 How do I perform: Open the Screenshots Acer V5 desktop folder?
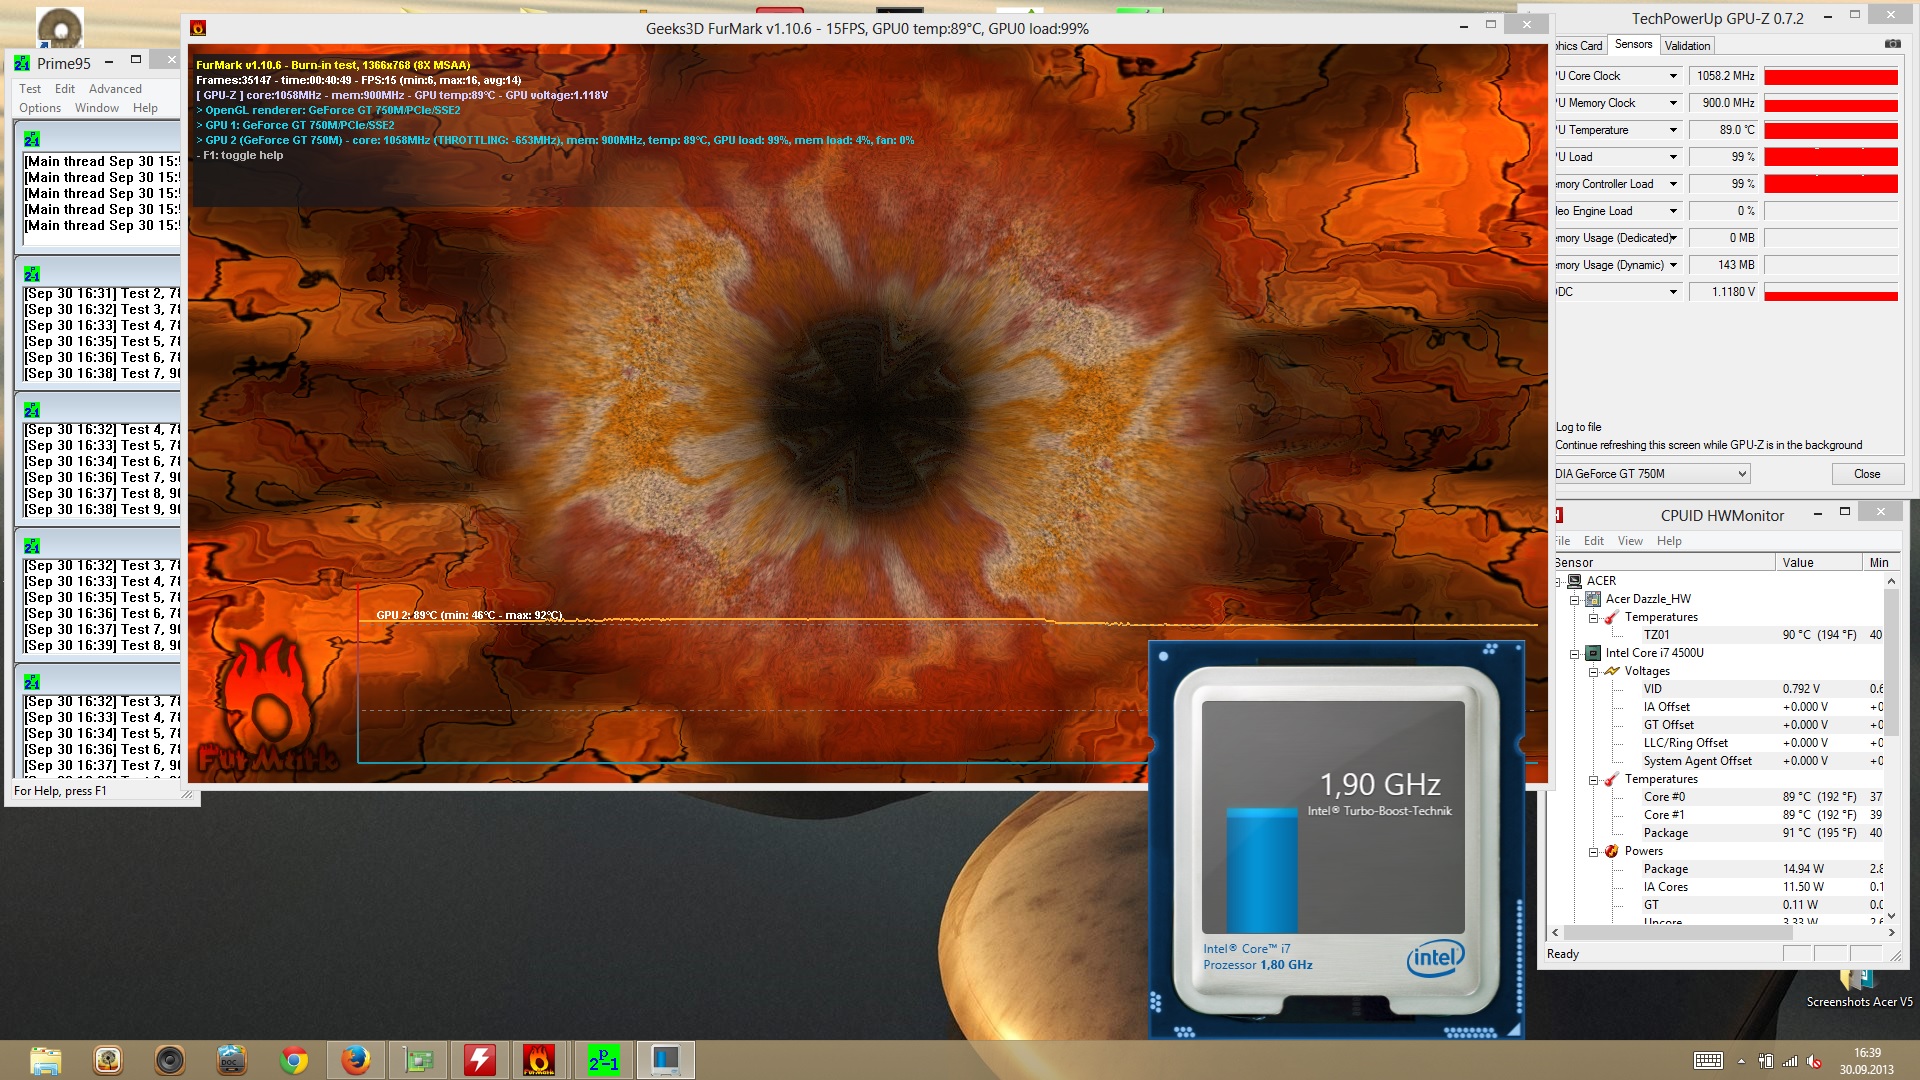point(1859,990)
